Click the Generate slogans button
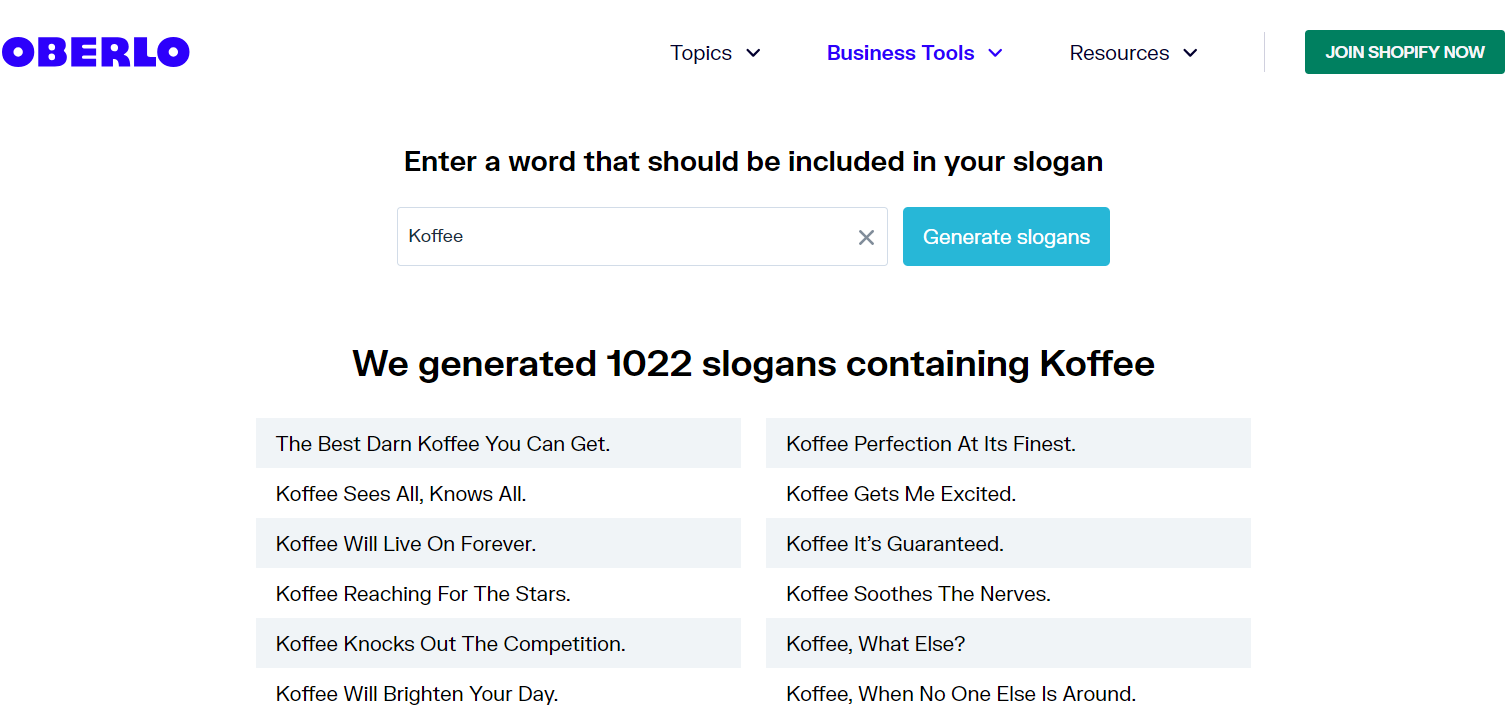1511x717 pixels. [1006, 237]
